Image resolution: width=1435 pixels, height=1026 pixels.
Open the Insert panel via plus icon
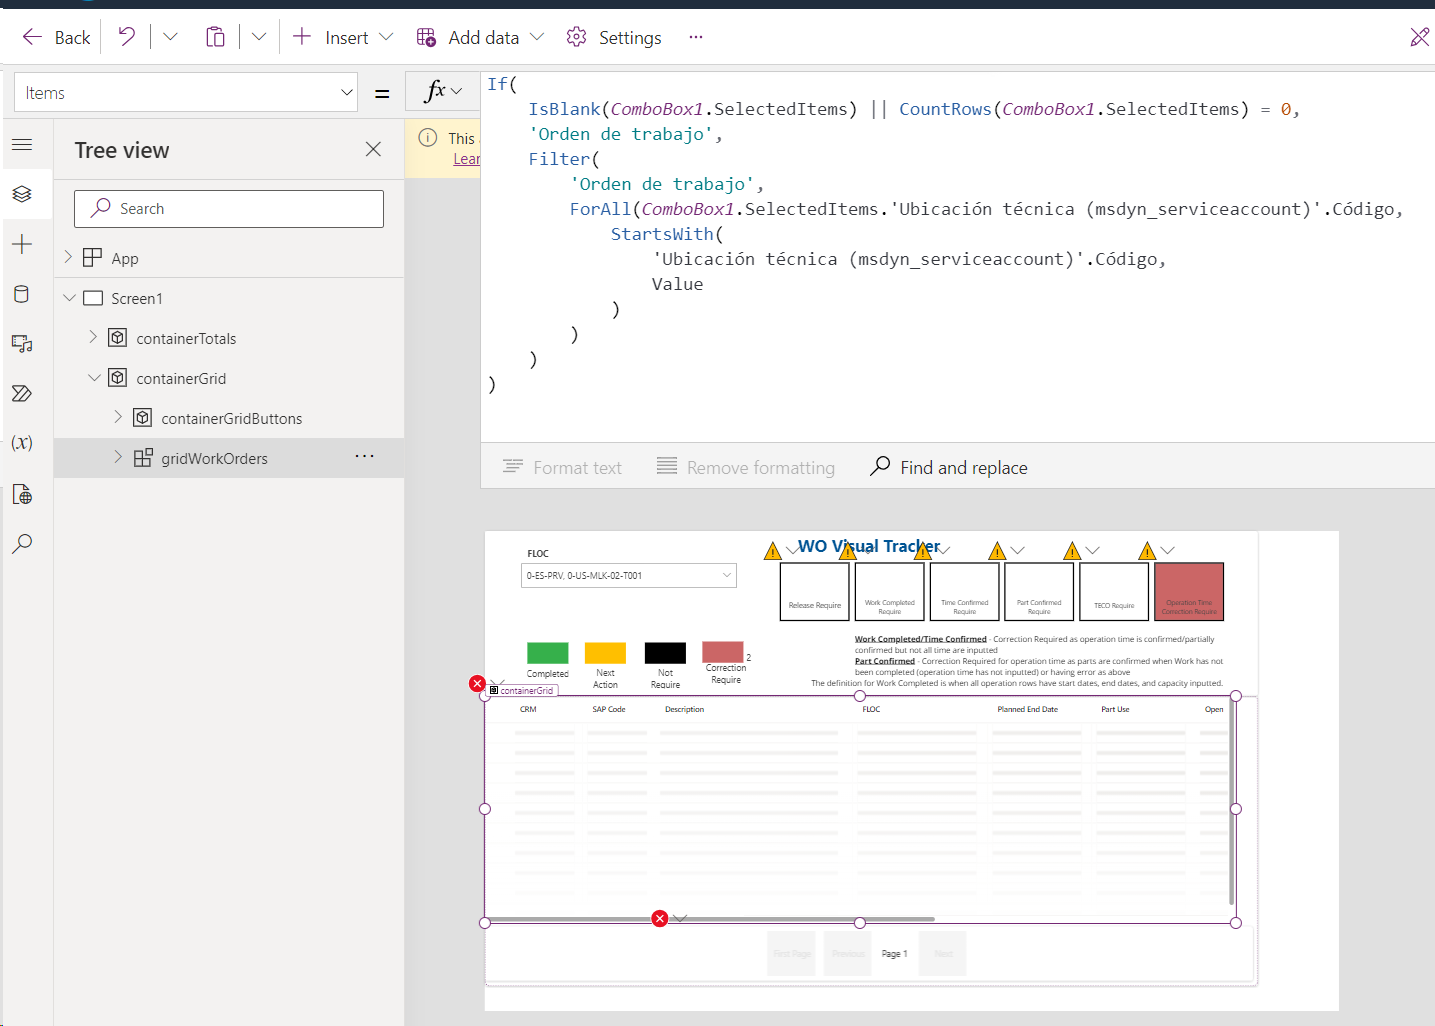[22, 243]
